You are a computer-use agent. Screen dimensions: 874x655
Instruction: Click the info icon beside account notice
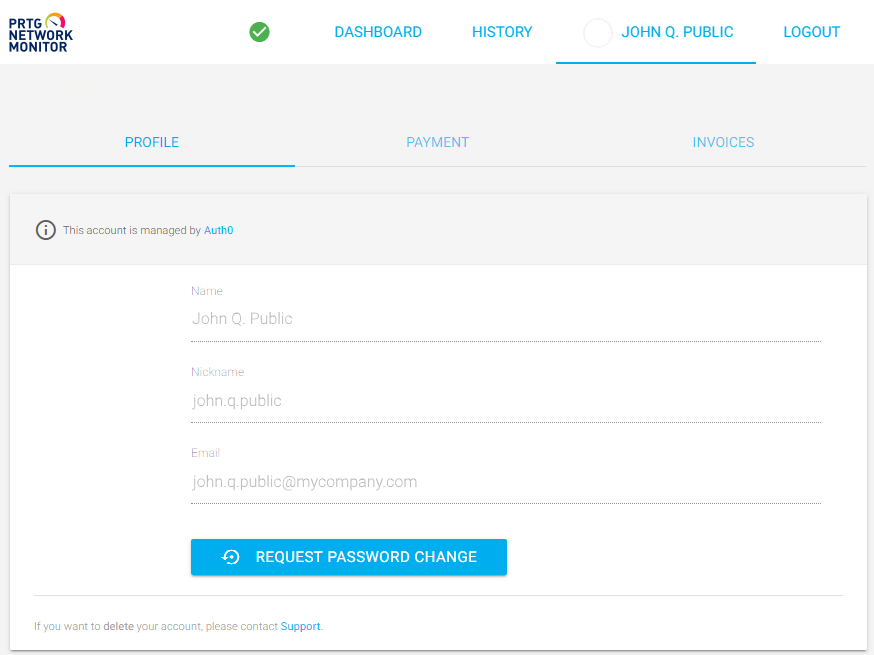point(46,230)
